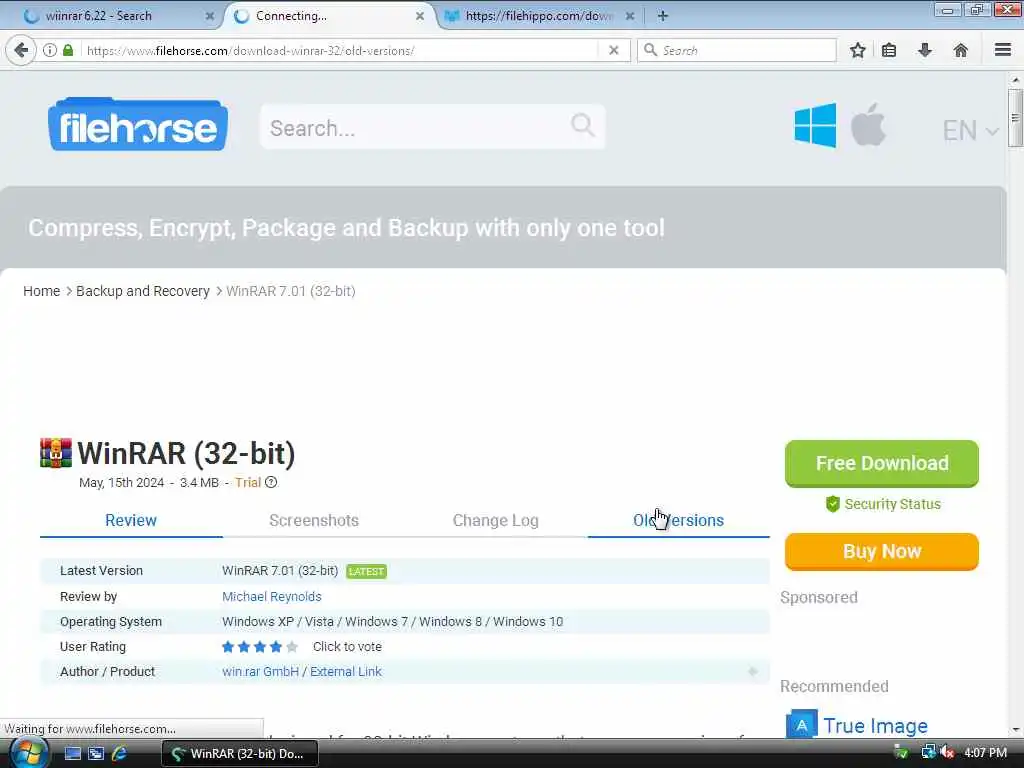Click the WinRAR books icon

56,453
